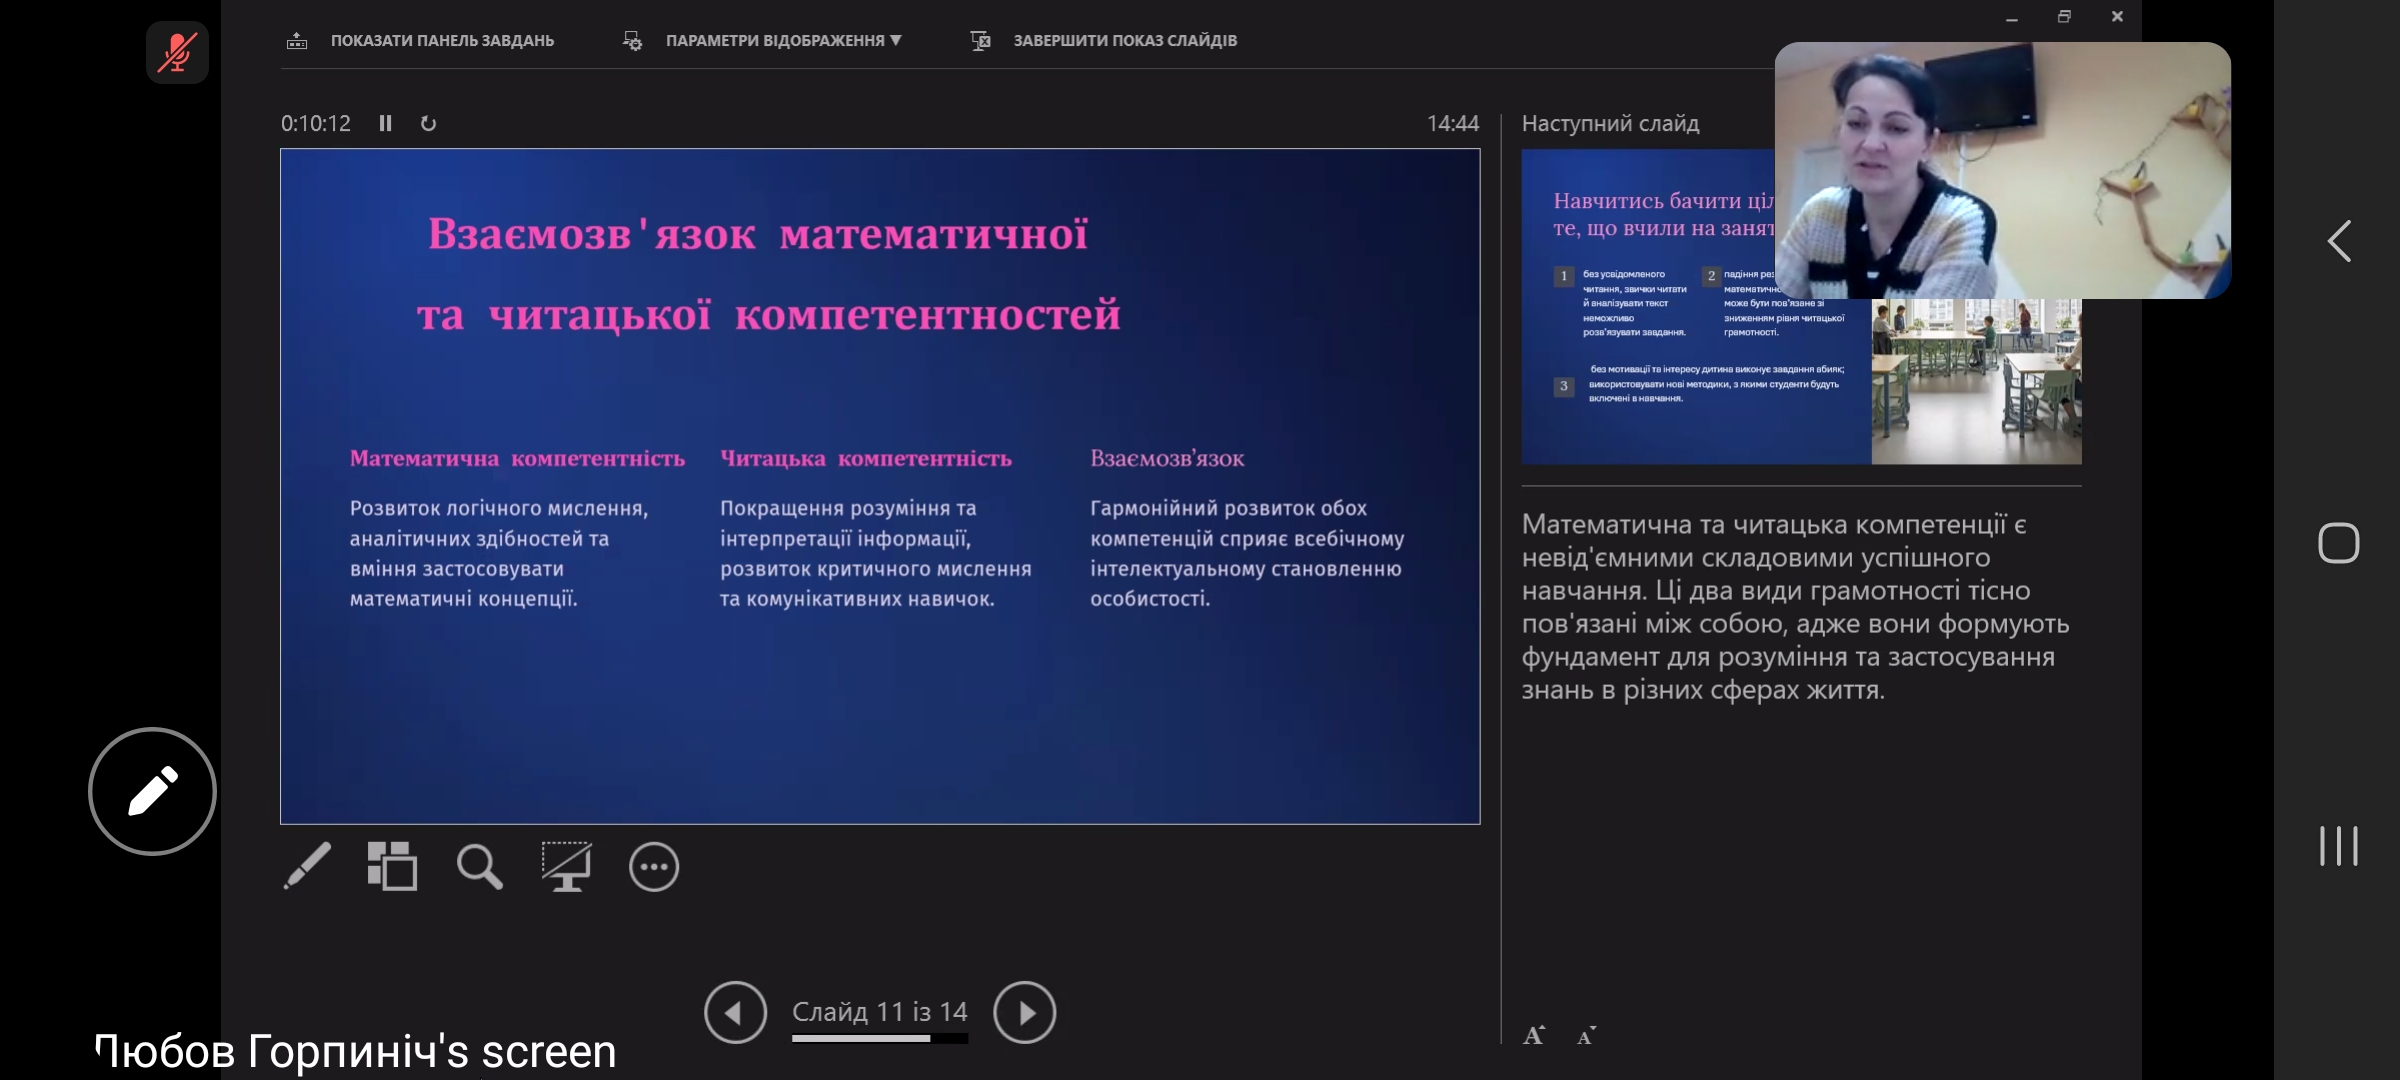Click the clock time 14:44
Image resolution: width=2400 pixels, height=1080 pixels.
(x=1453, y=123)
